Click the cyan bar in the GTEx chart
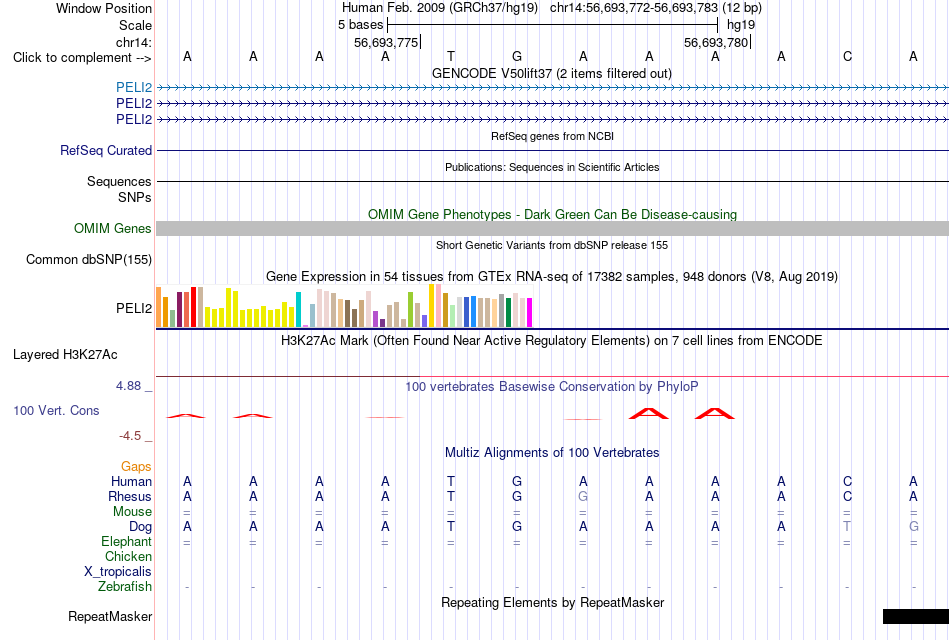Image resolution: width=950 pixels, height=640 pixels. click(x=298, y=310)
